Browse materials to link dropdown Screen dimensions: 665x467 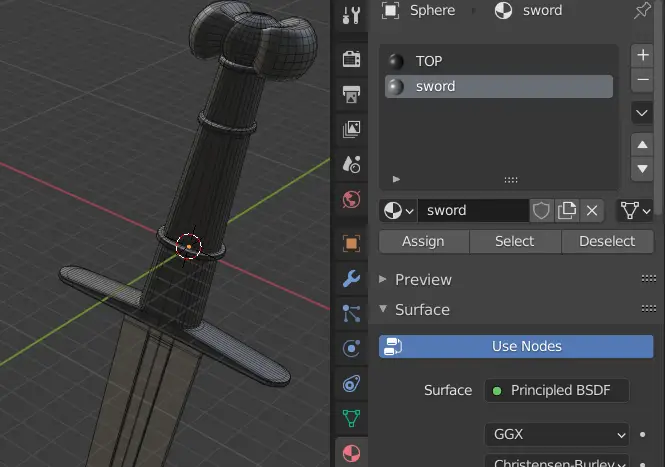(398, 210)
